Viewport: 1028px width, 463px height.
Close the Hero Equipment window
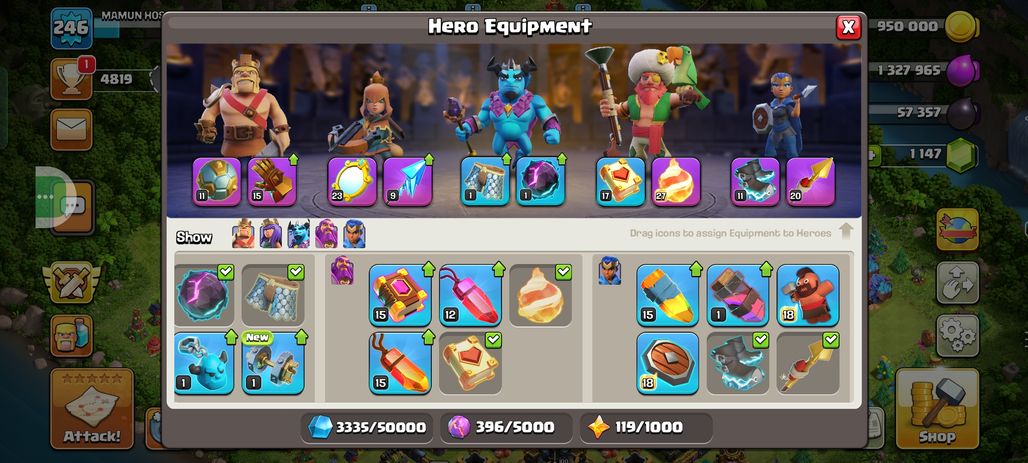[848, 27]
